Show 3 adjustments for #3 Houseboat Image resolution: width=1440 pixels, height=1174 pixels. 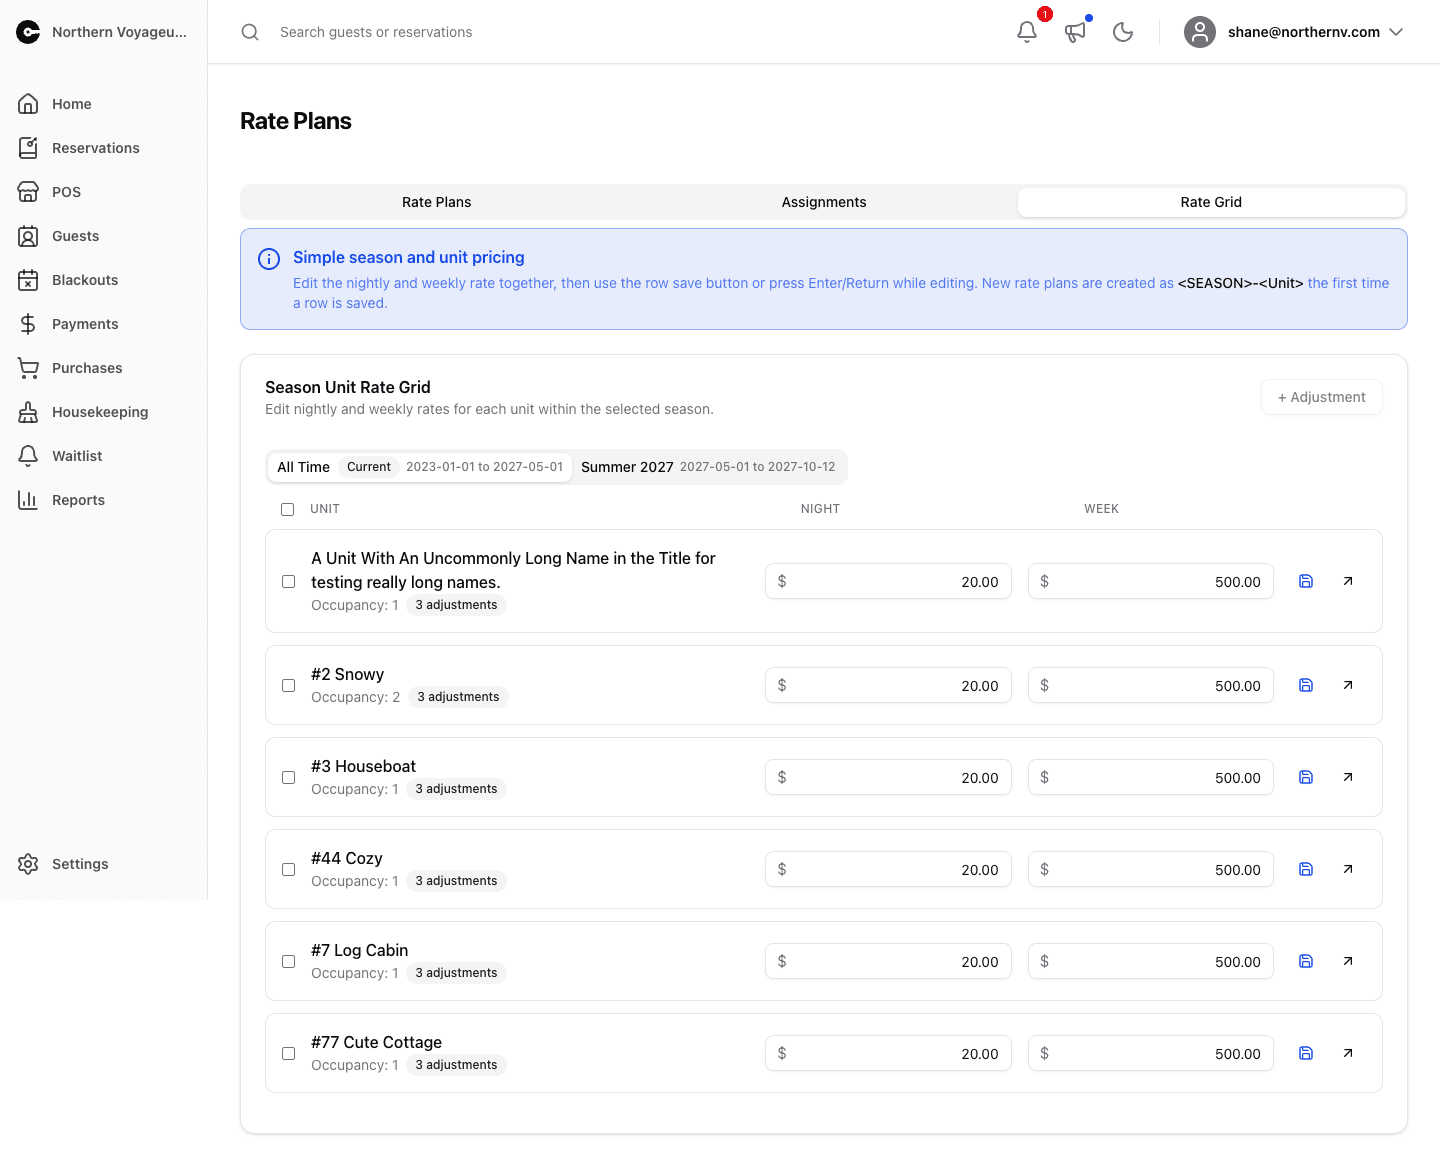click(456, 789)
